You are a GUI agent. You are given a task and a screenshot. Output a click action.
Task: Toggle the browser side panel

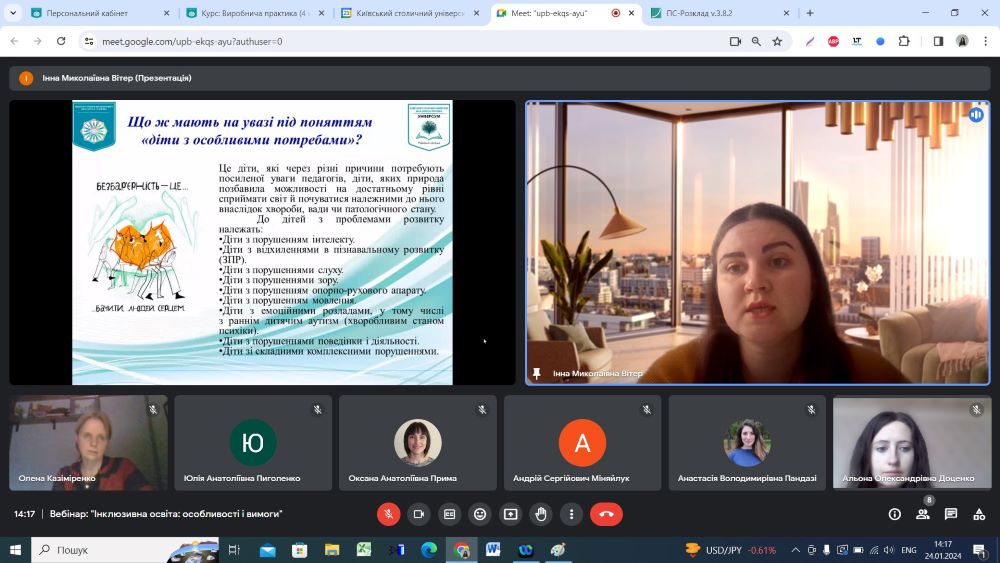pyautogui.click(x=938, y=41)
